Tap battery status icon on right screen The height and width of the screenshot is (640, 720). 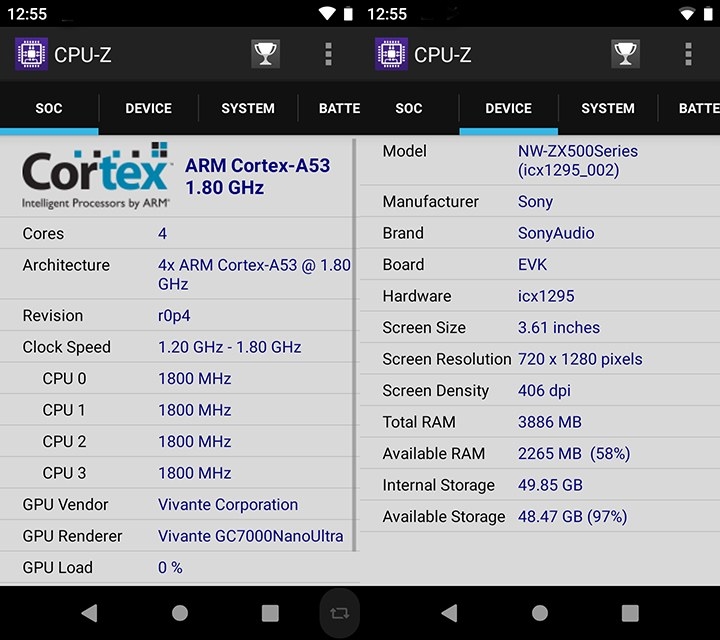click(x=708, y=13)
